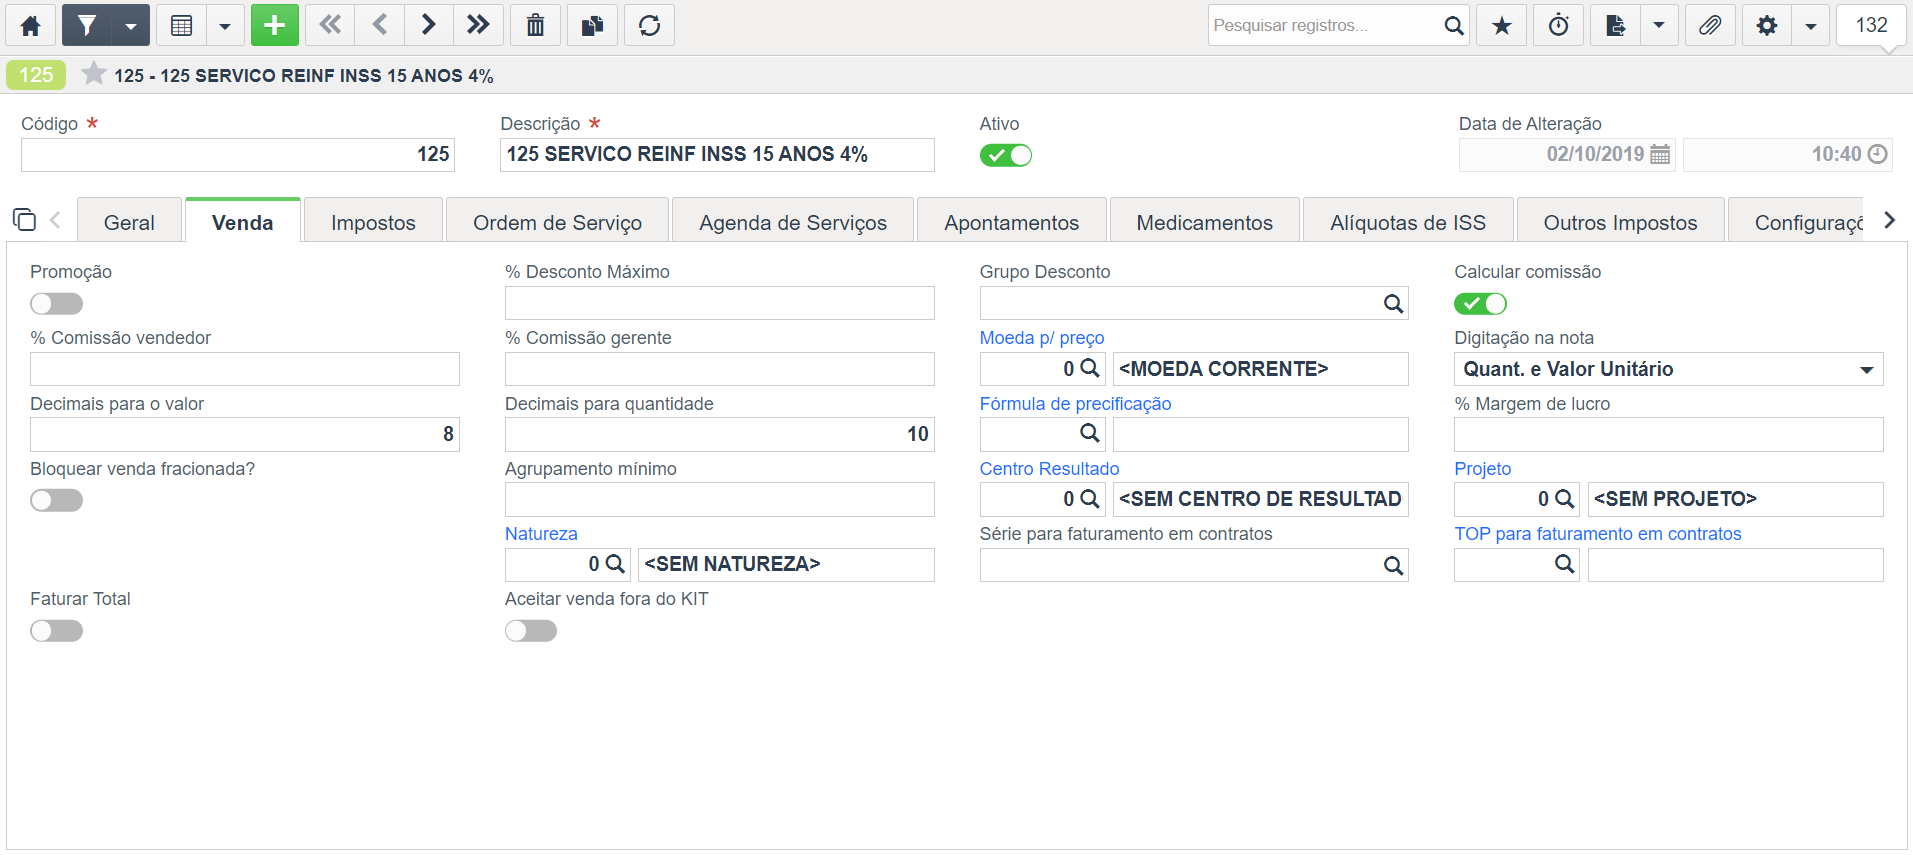1913x855 pixels.
Task: Mark record 125 as favorite star
Action: (94, 74)
